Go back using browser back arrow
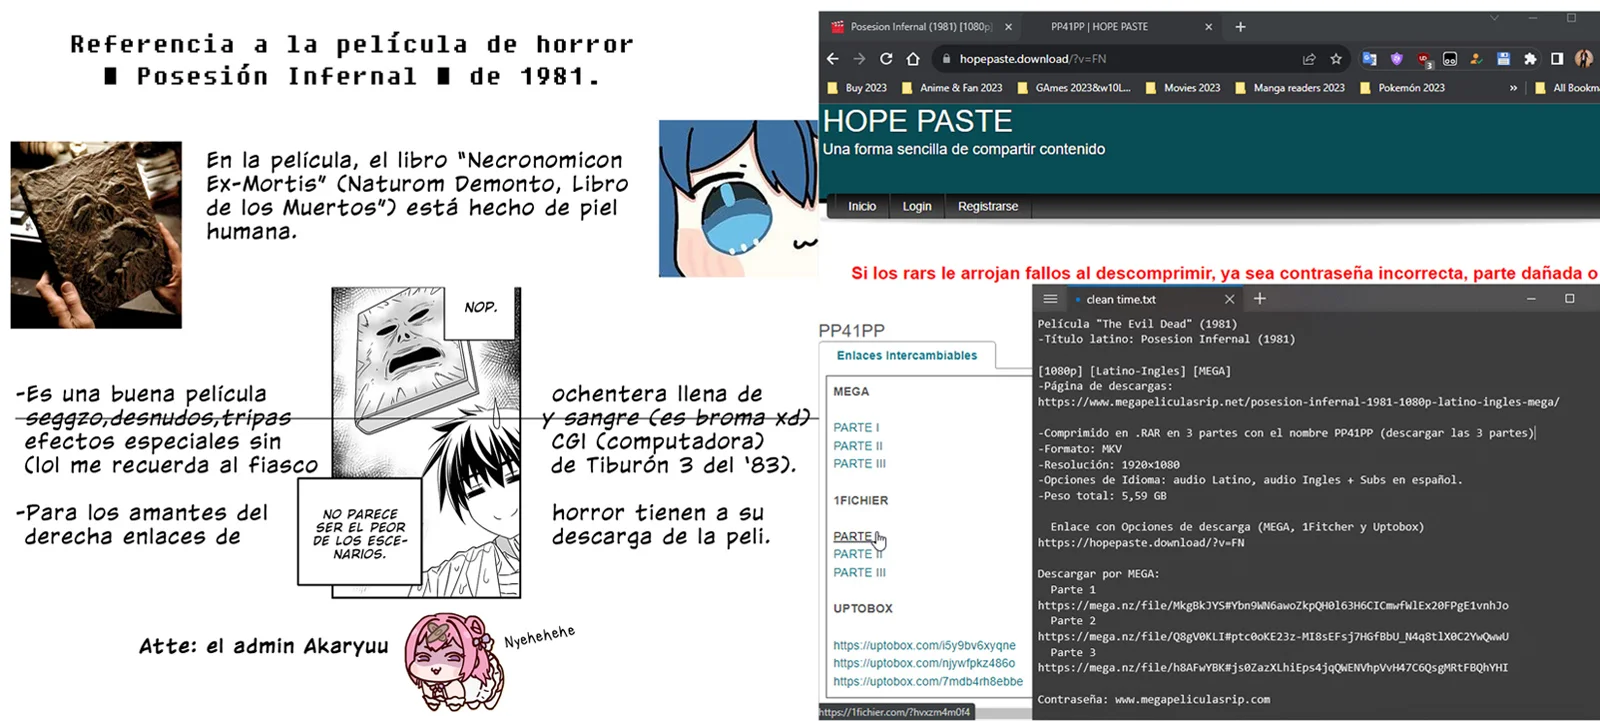 click(833, 59)
